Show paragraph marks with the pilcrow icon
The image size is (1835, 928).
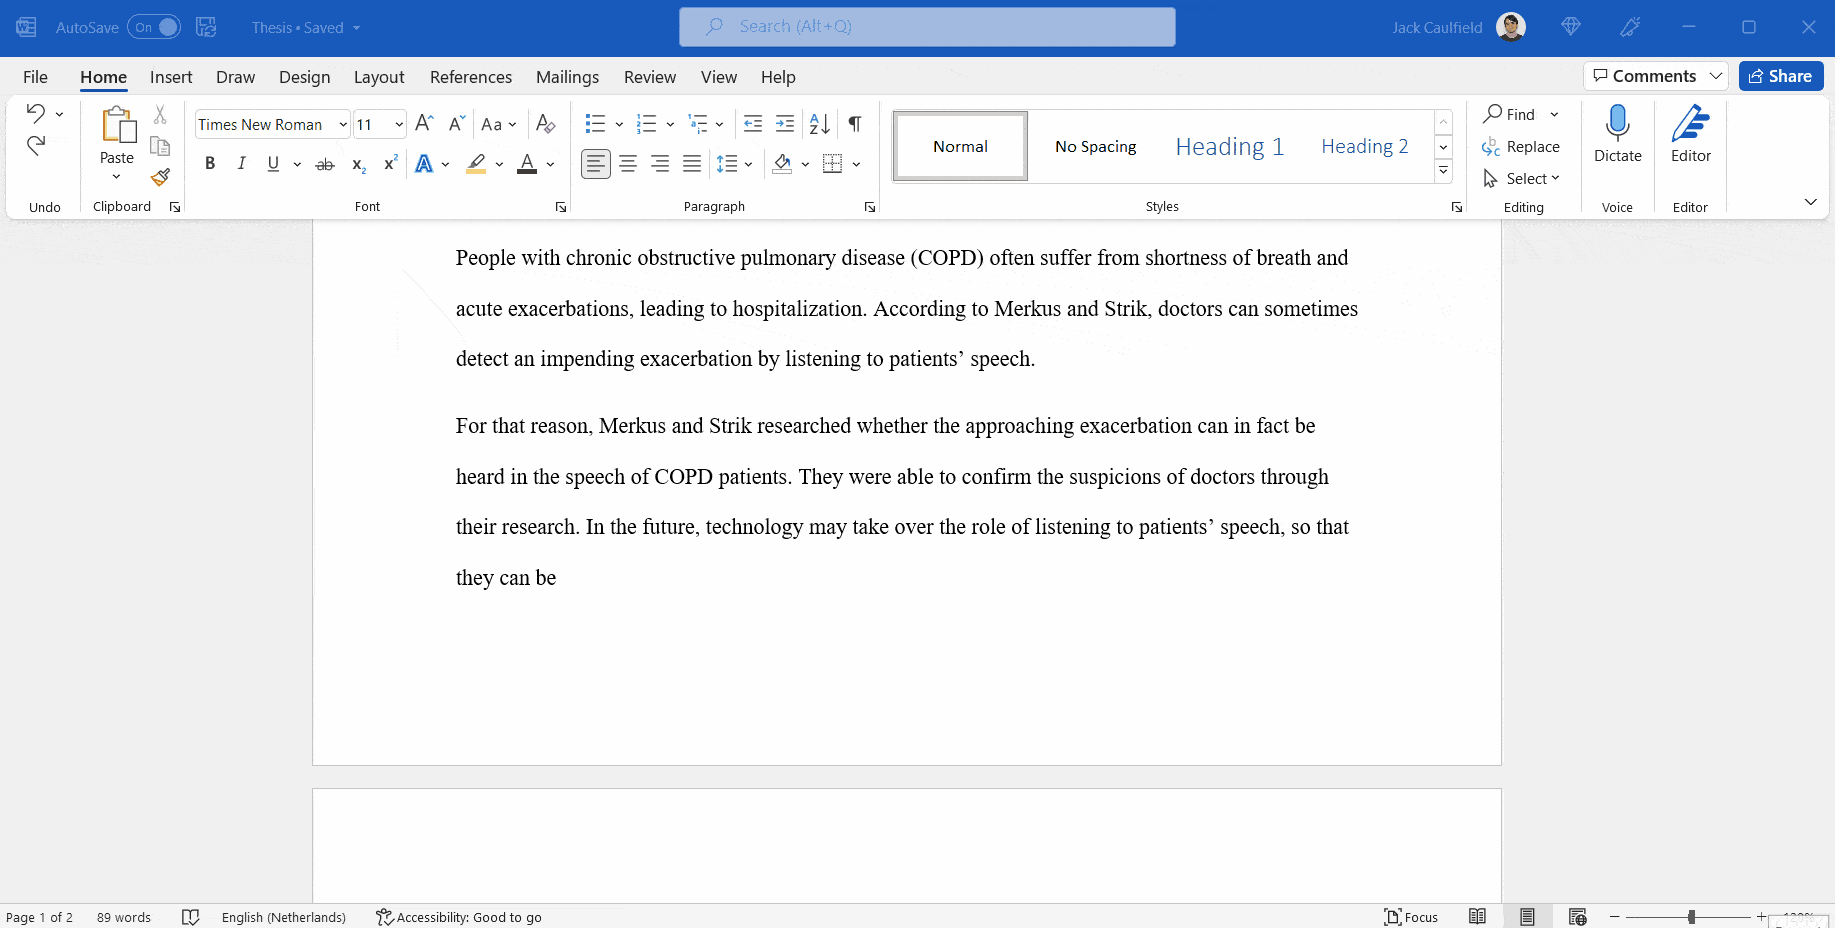[853, 123]
